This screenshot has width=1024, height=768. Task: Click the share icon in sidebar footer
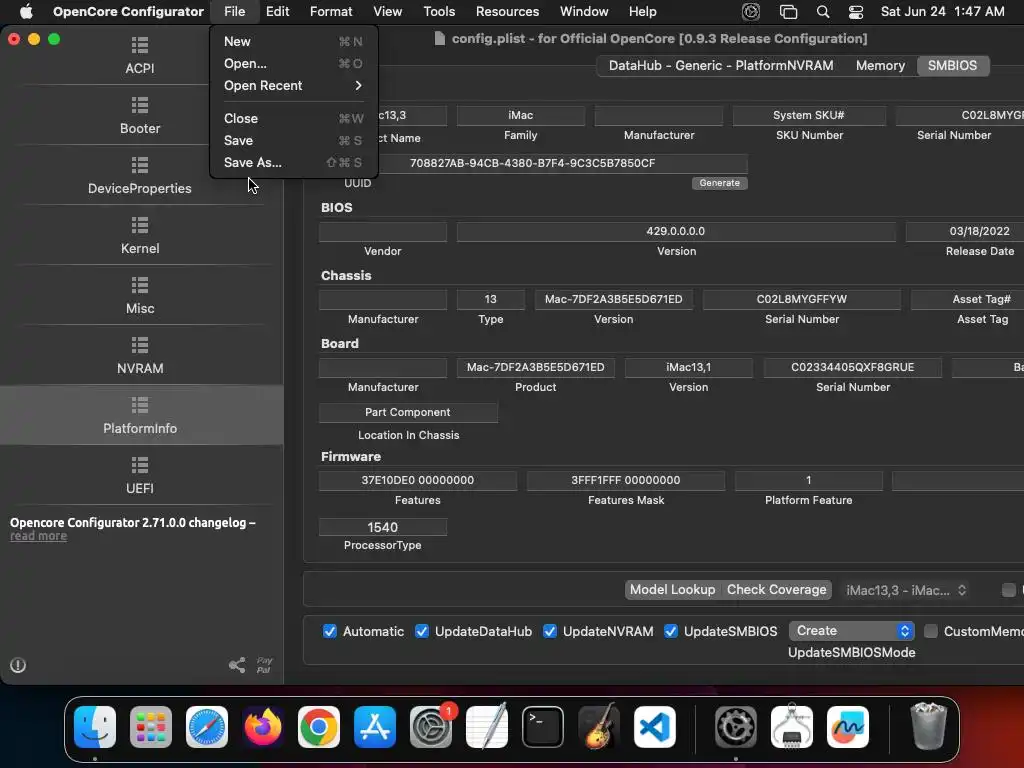pyautogui.click(x=237, y=665)
